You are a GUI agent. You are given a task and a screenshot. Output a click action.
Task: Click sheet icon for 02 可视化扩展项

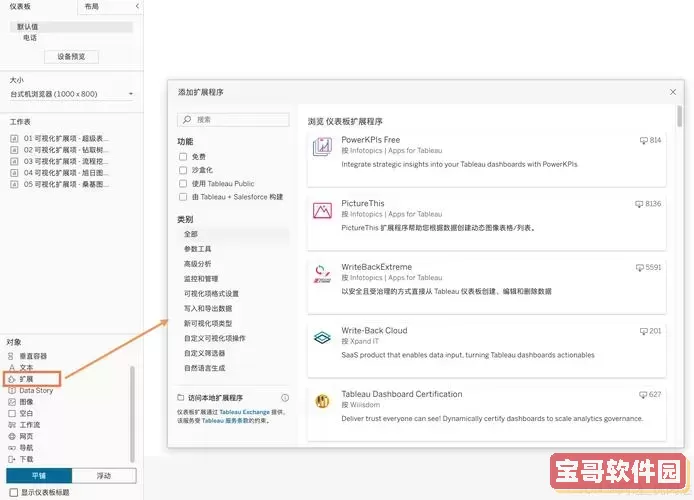coord(14,150)
